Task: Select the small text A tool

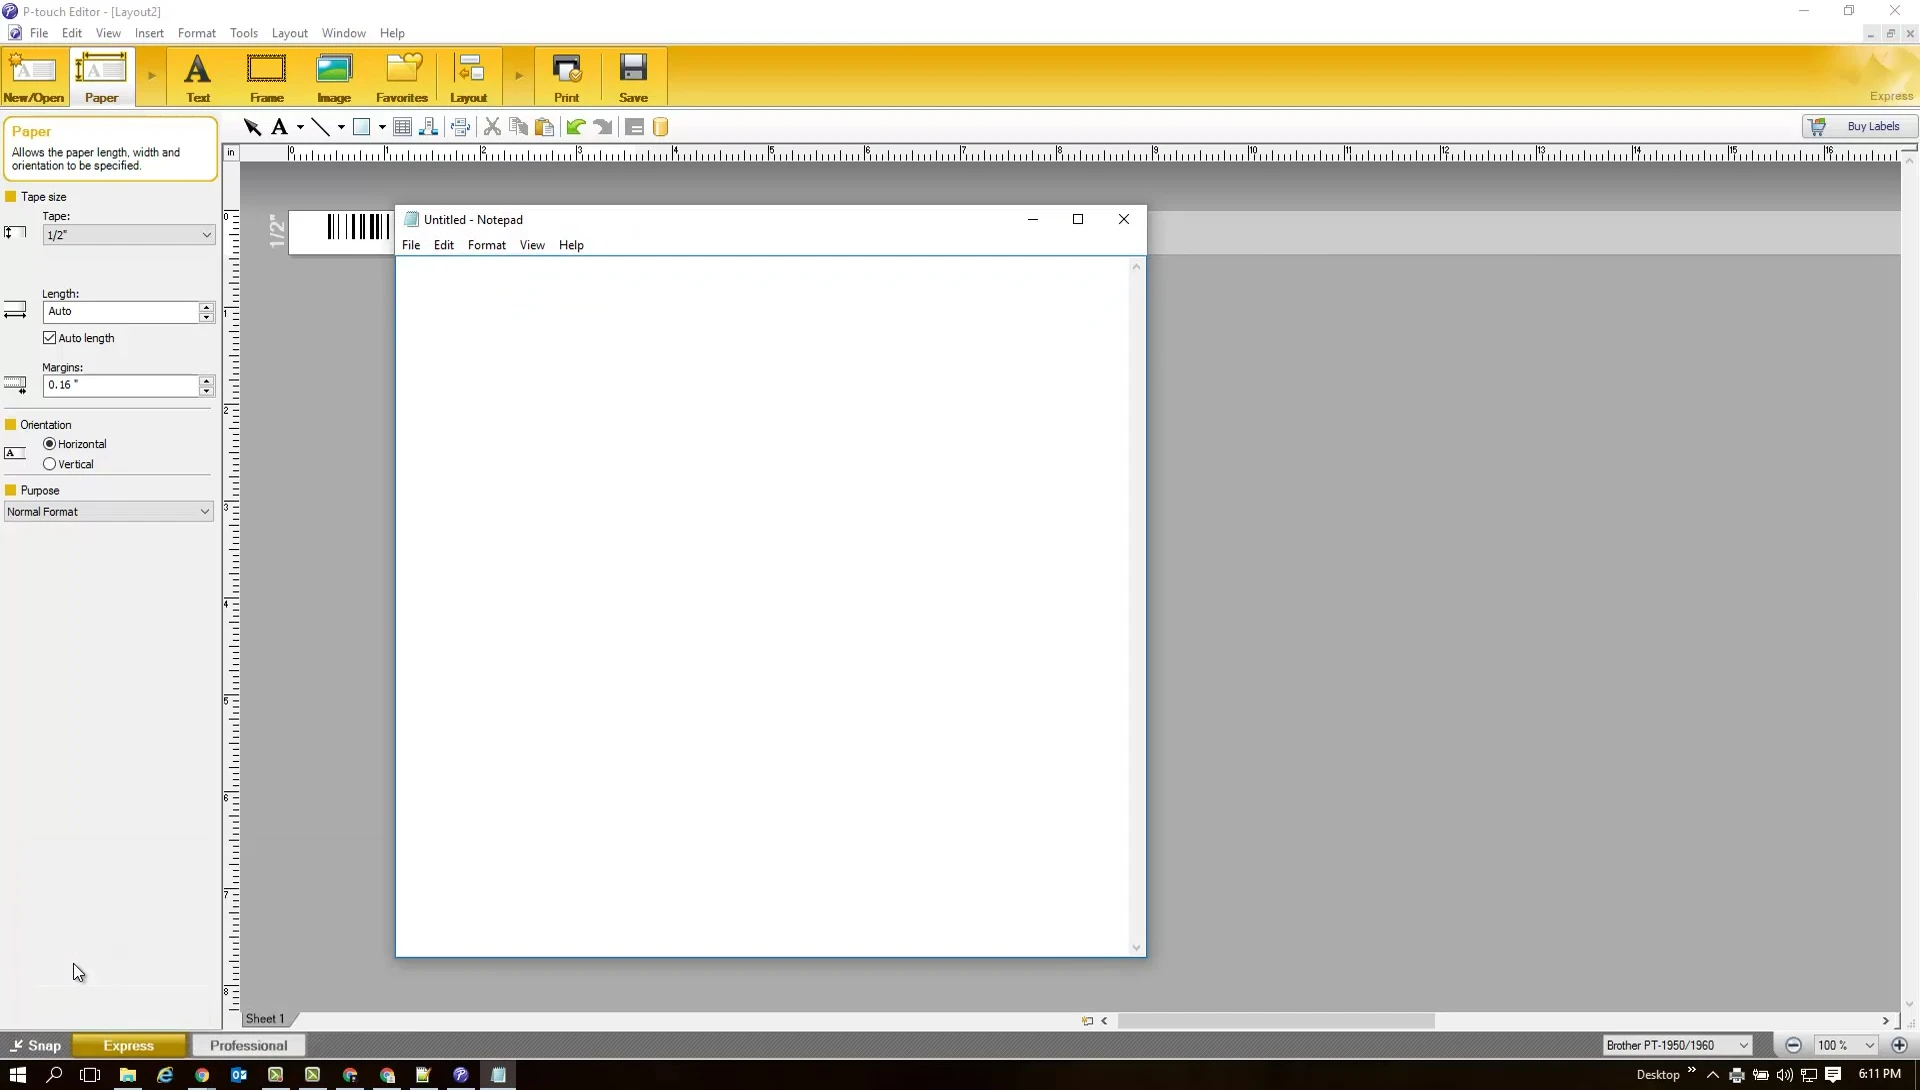Action: click(x=279, y=127)
